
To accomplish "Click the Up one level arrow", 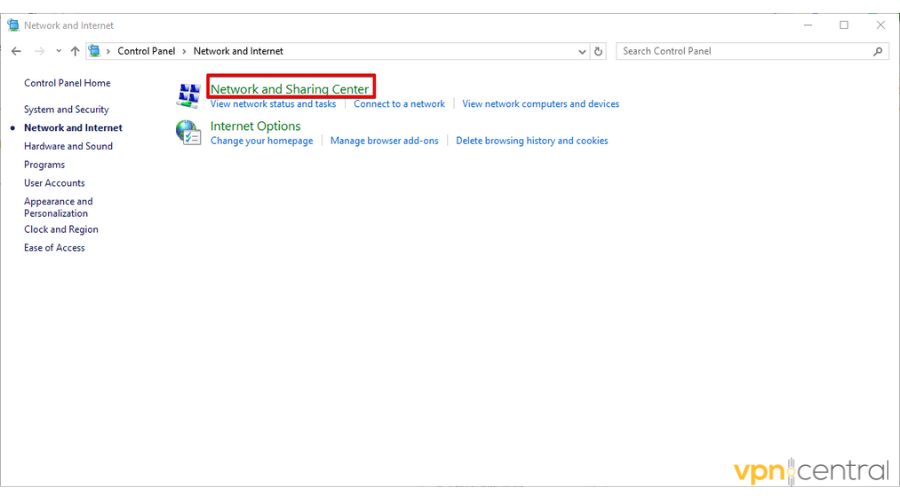I will 75,51.
